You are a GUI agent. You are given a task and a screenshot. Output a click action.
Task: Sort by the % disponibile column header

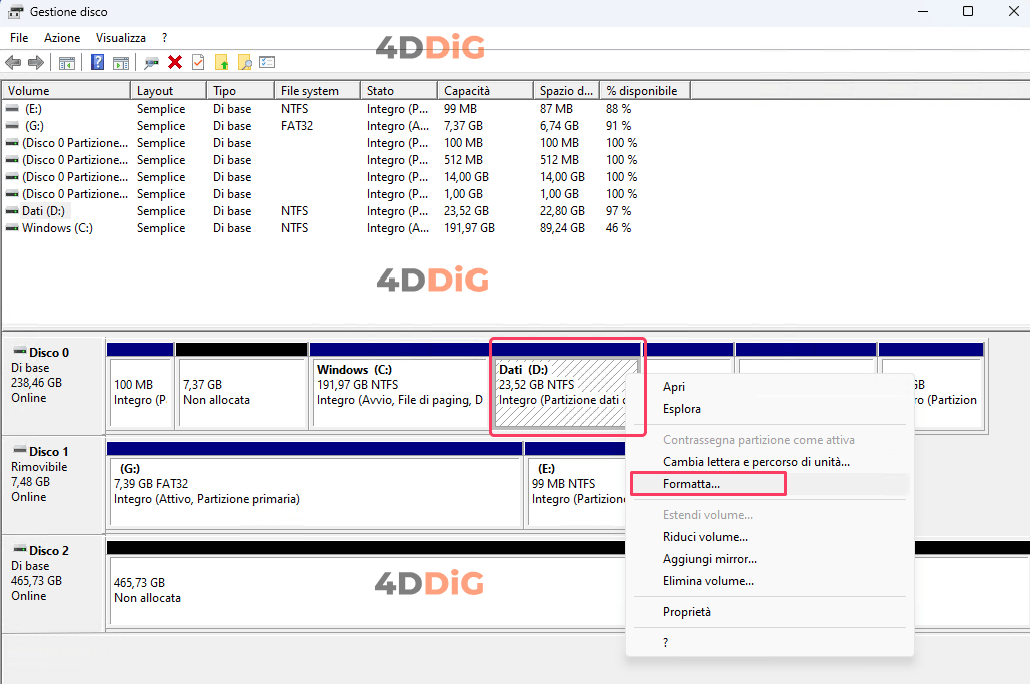click(645, 91)
